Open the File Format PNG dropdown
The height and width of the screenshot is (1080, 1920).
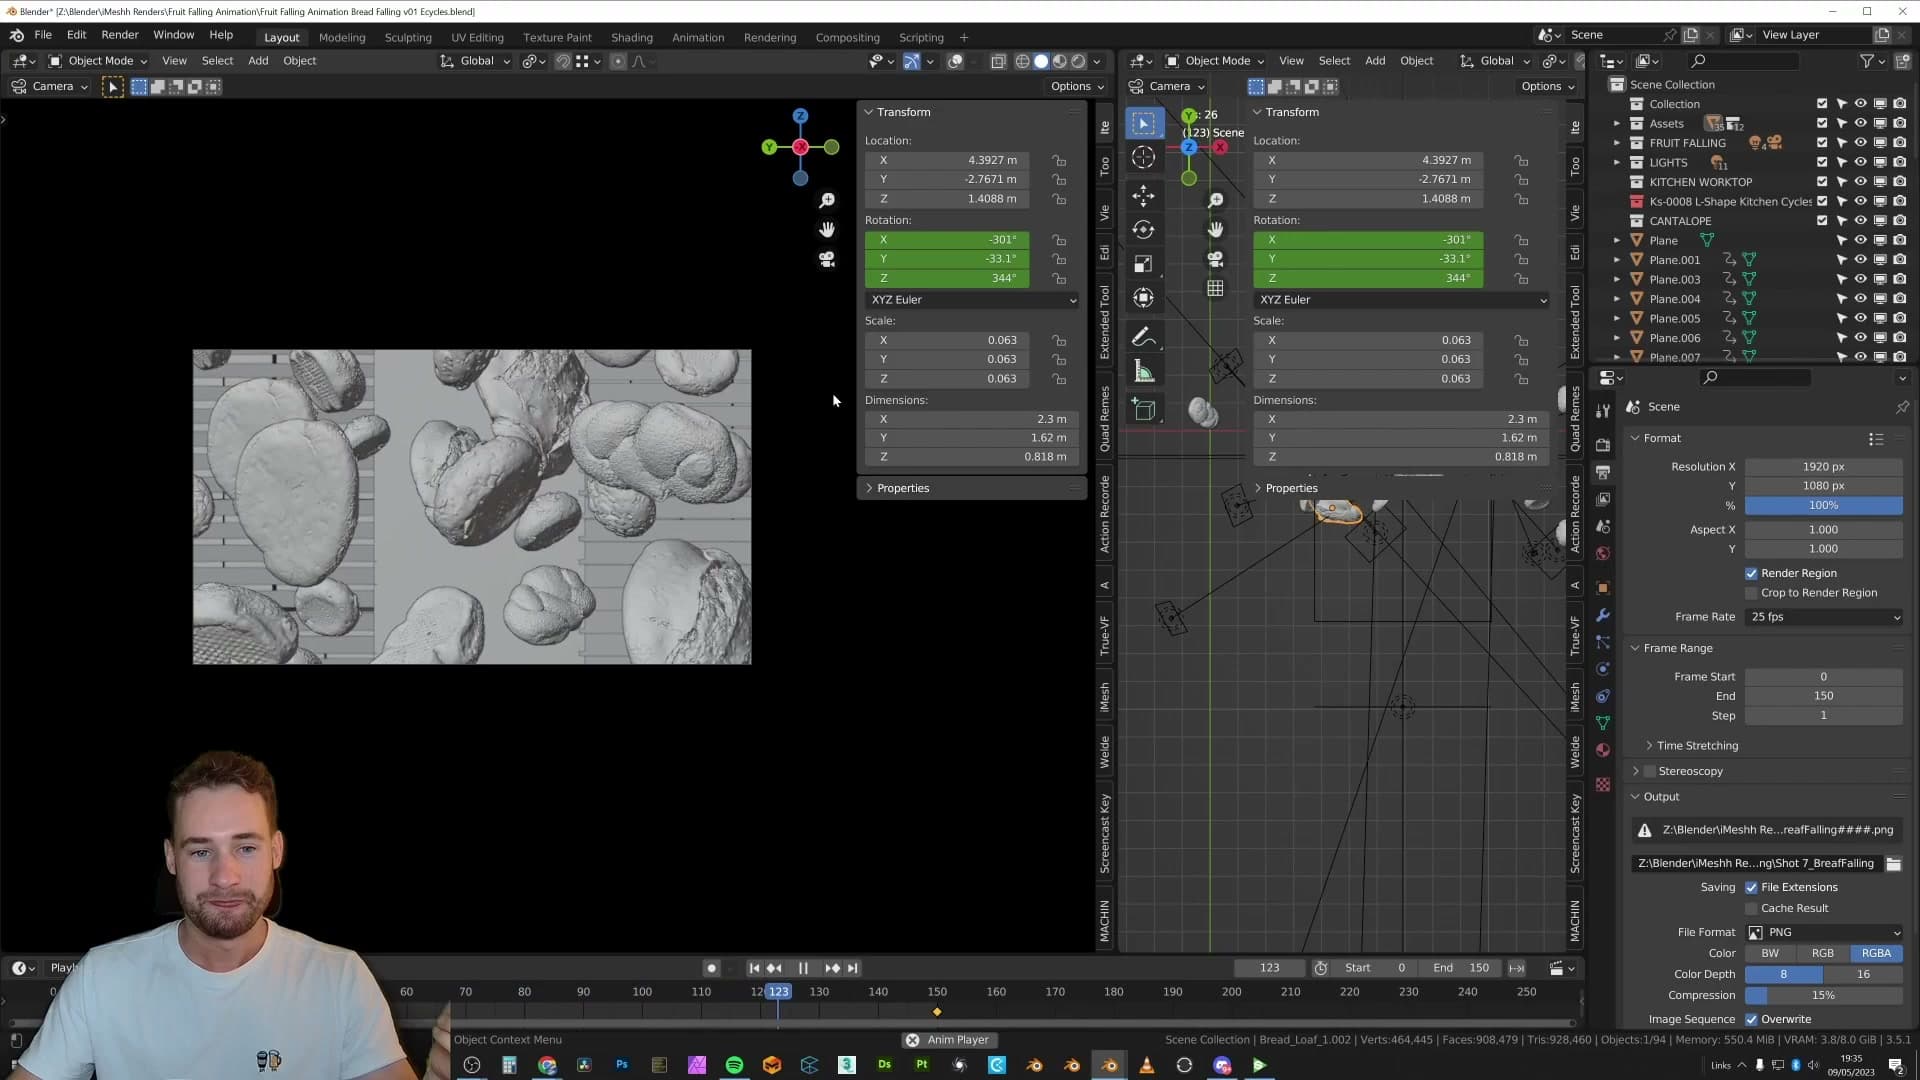tap(1824, 932)
